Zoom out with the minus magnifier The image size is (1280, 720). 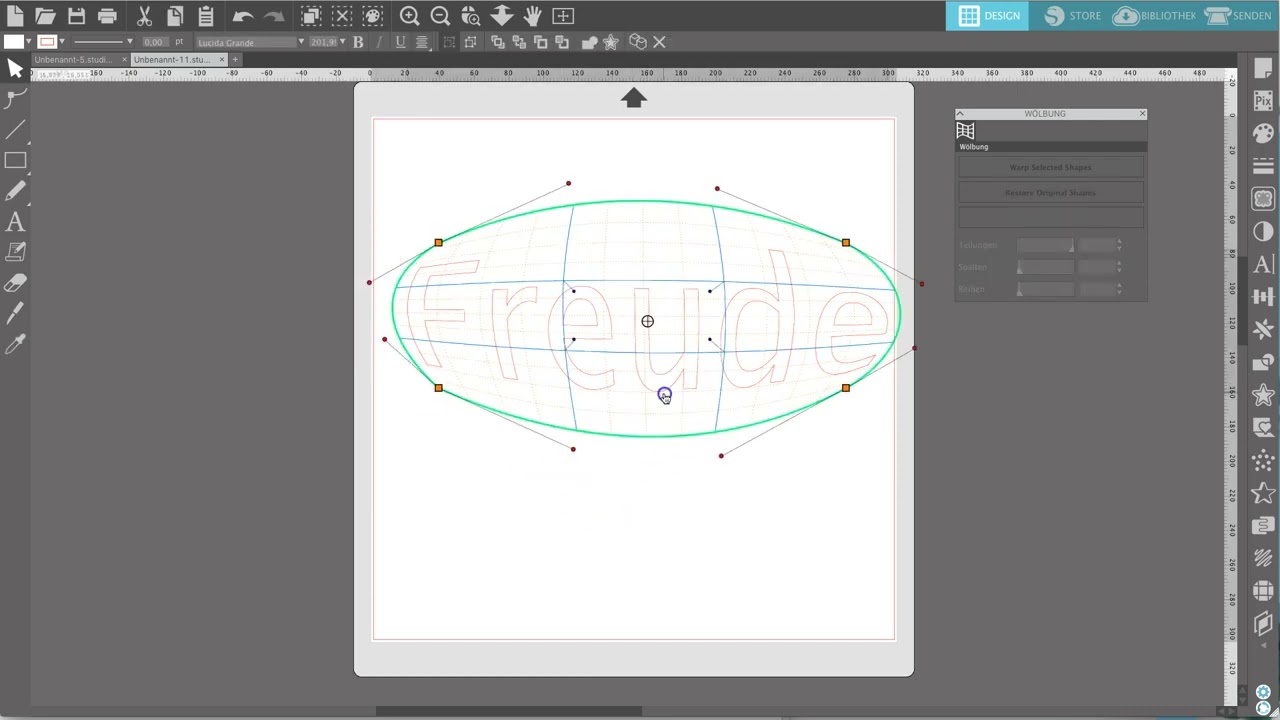tap(440, 16)
